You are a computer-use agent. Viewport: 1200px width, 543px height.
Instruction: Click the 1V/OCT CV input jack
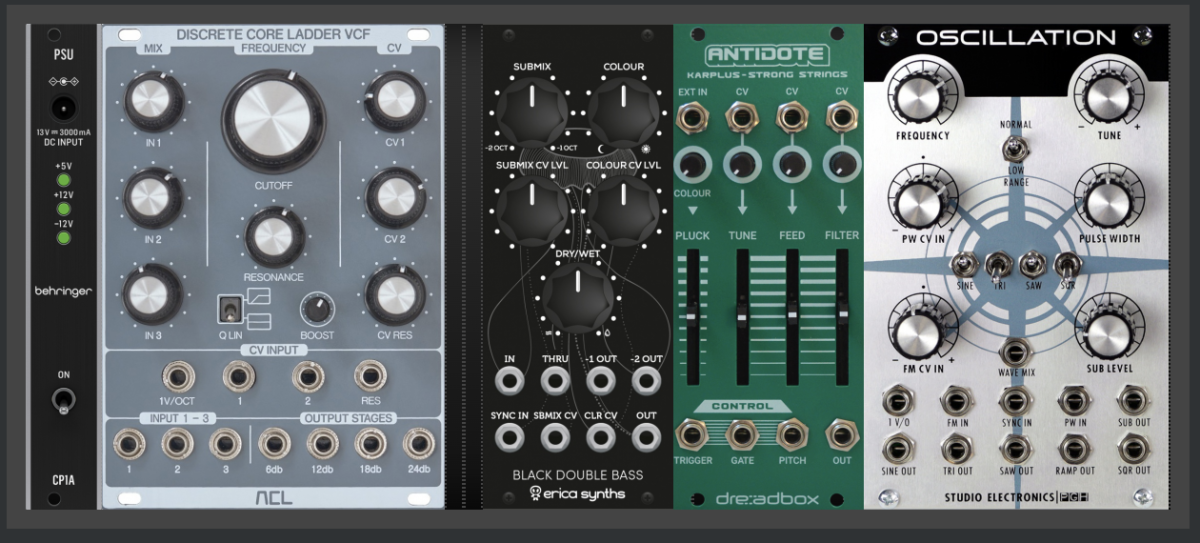181,378
